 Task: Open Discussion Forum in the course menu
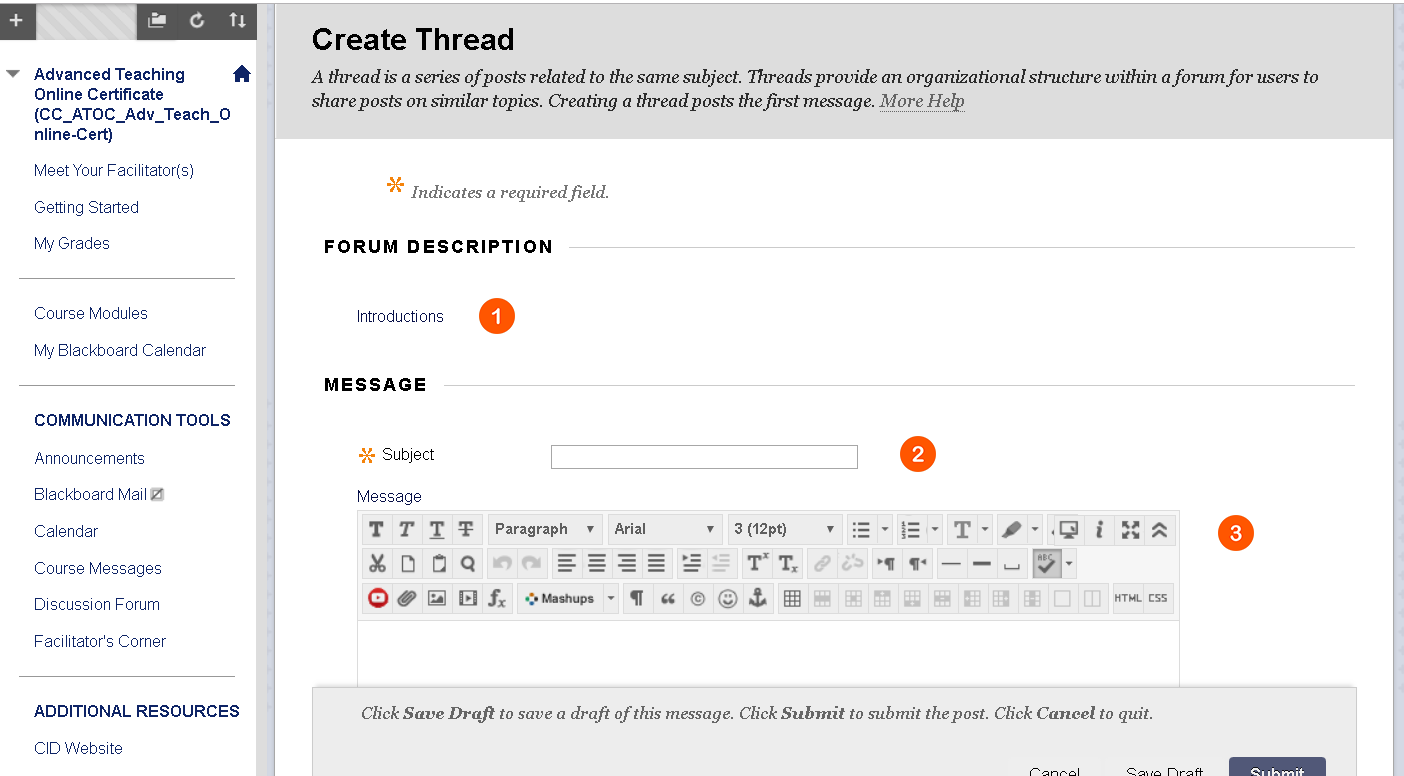[97, 604]
